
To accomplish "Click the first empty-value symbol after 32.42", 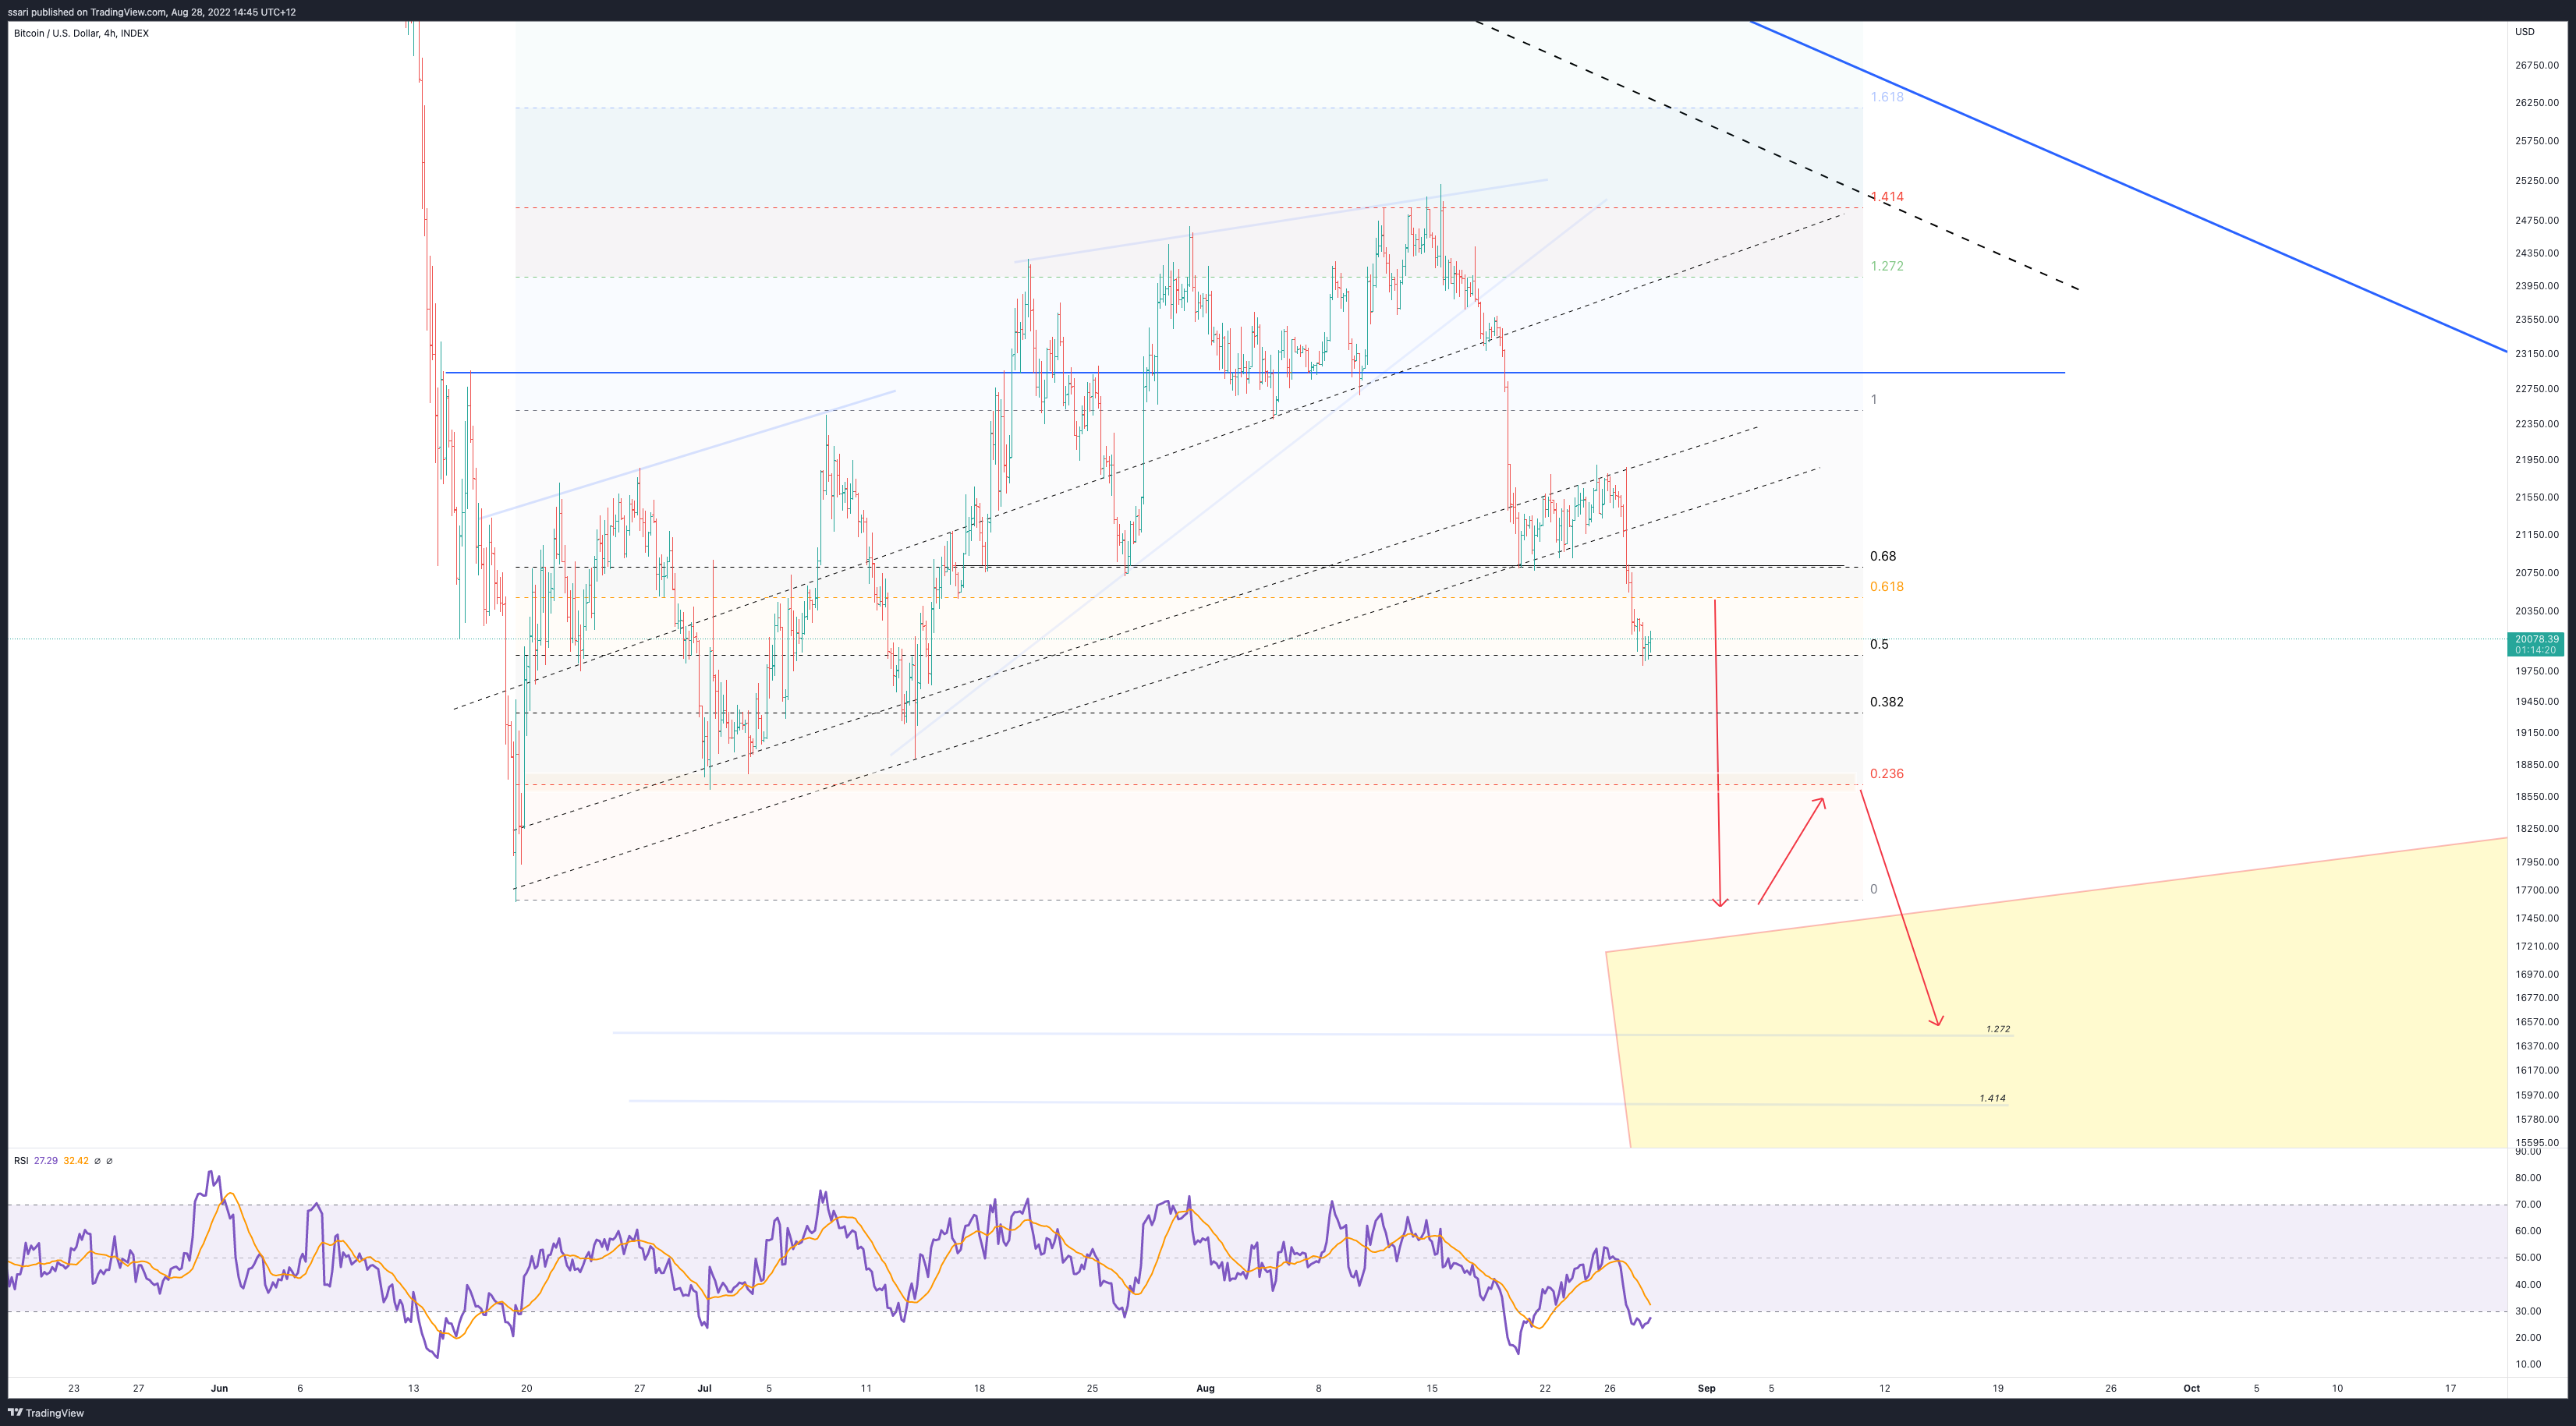I will tap(97, 1161).
